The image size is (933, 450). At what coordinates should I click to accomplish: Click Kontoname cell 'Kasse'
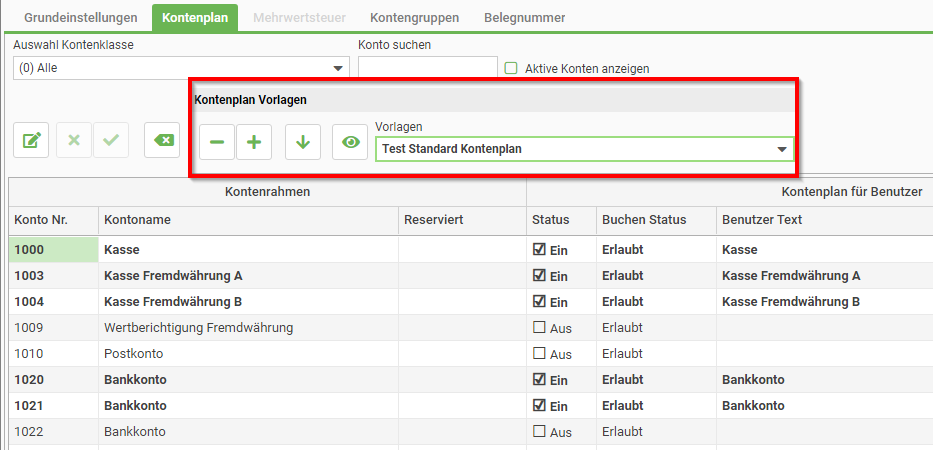pos(249,249)
